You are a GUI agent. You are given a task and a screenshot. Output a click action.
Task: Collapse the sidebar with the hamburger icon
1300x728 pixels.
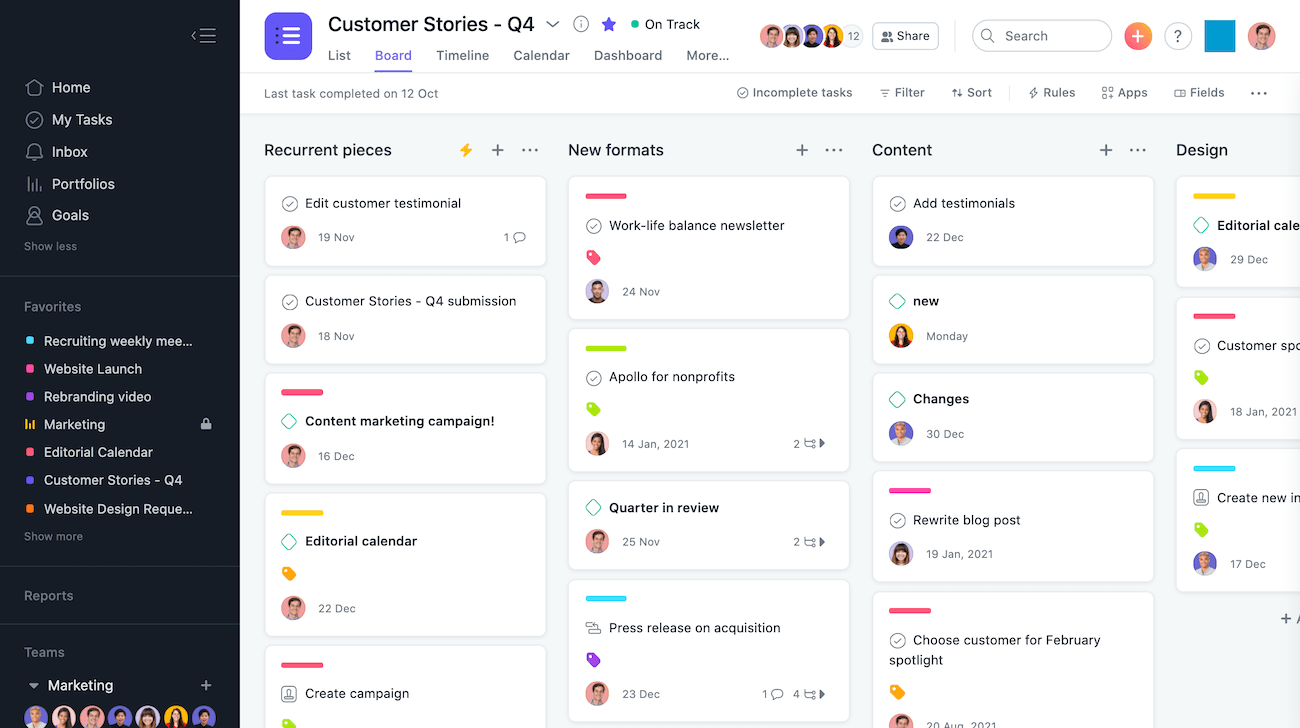click(204, 36)
